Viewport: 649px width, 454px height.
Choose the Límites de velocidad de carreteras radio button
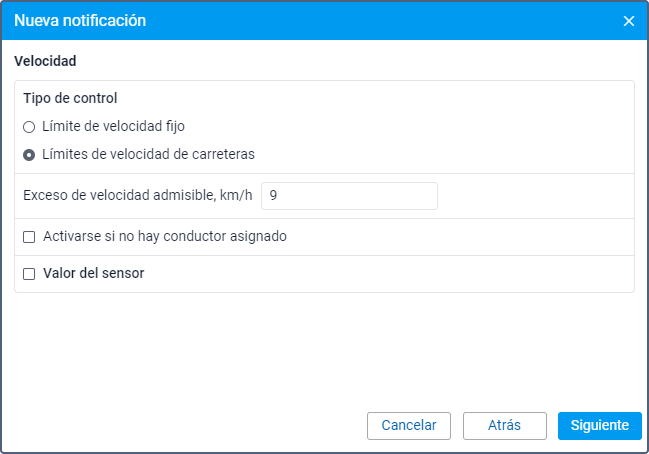point(29,155)
